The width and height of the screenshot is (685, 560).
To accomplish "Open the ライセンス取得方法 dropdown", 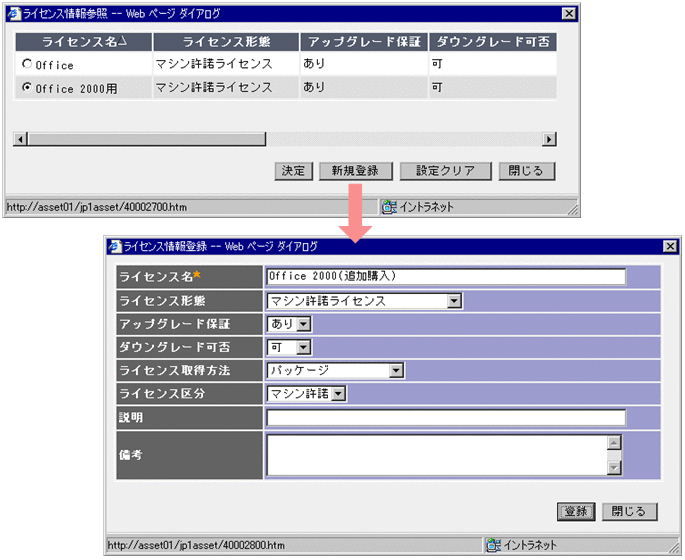I will (x=396, y=371).
